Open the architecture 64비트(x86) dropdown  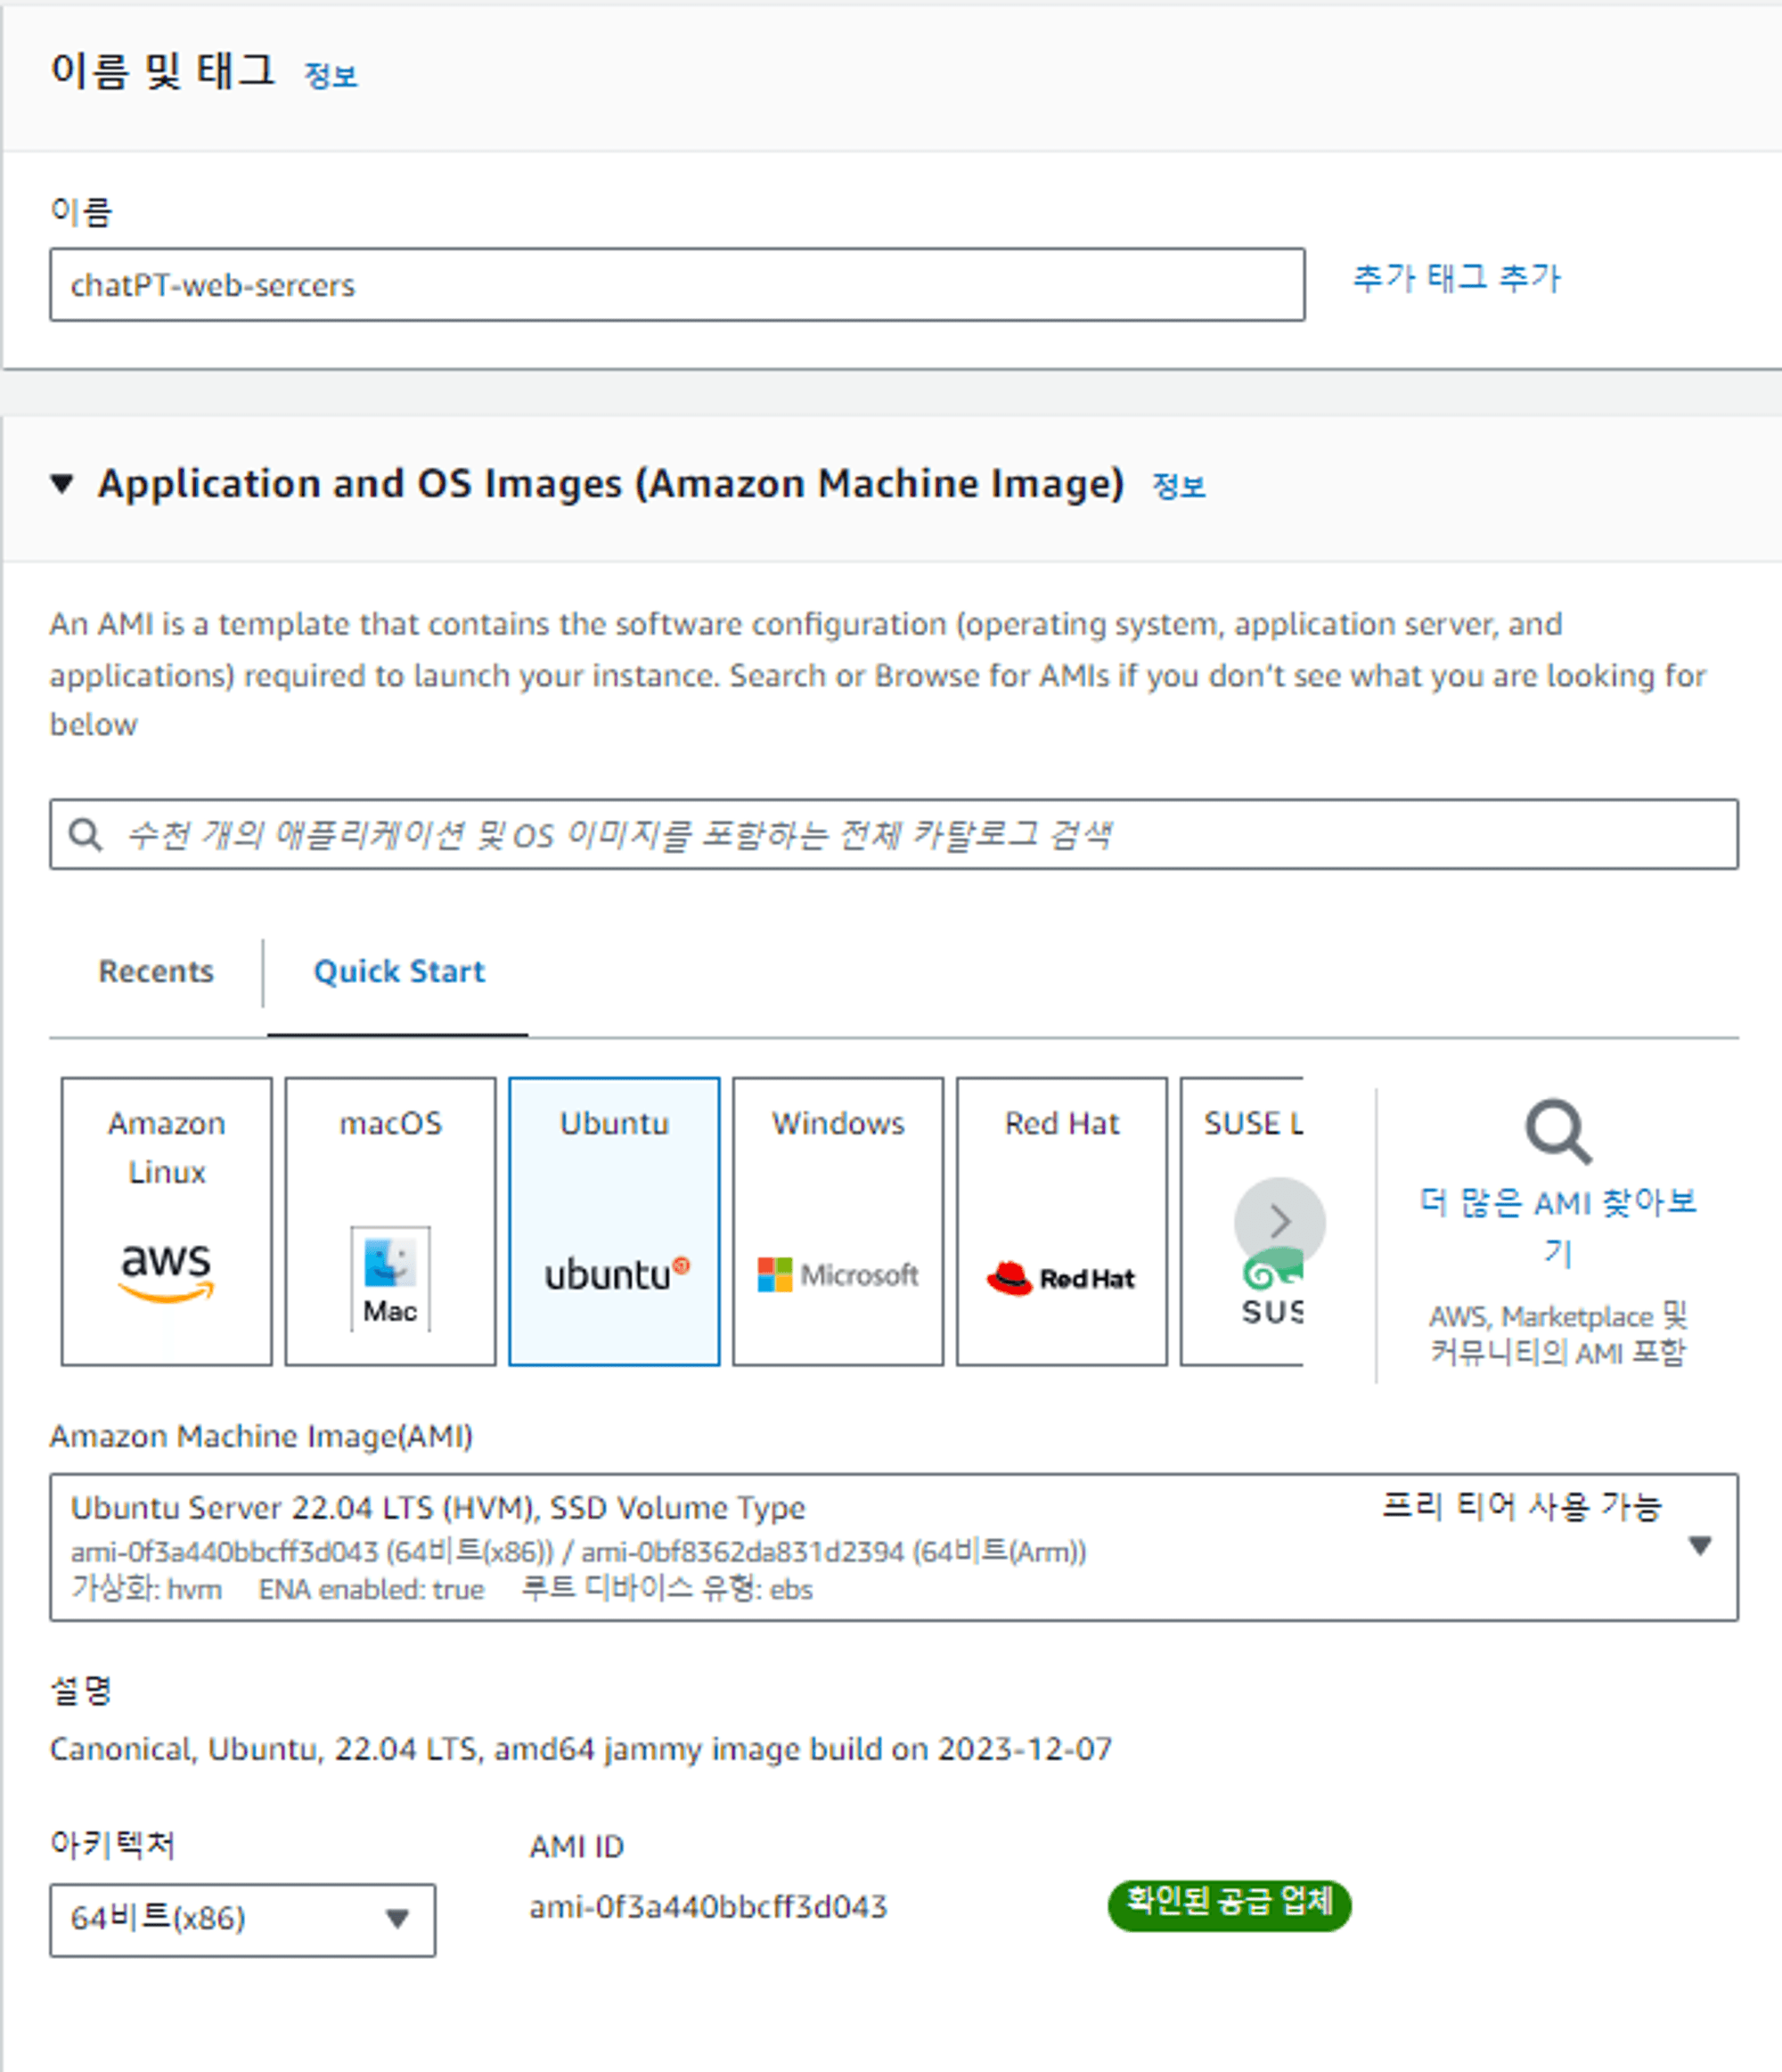[x=243, y=1920]
